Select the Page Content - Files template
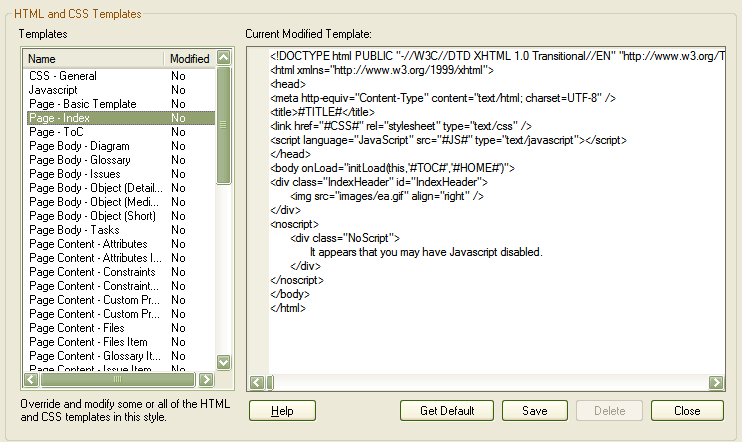Image resolution: width=742 pixels, height=442 pixels. click(x=121, y=328)
